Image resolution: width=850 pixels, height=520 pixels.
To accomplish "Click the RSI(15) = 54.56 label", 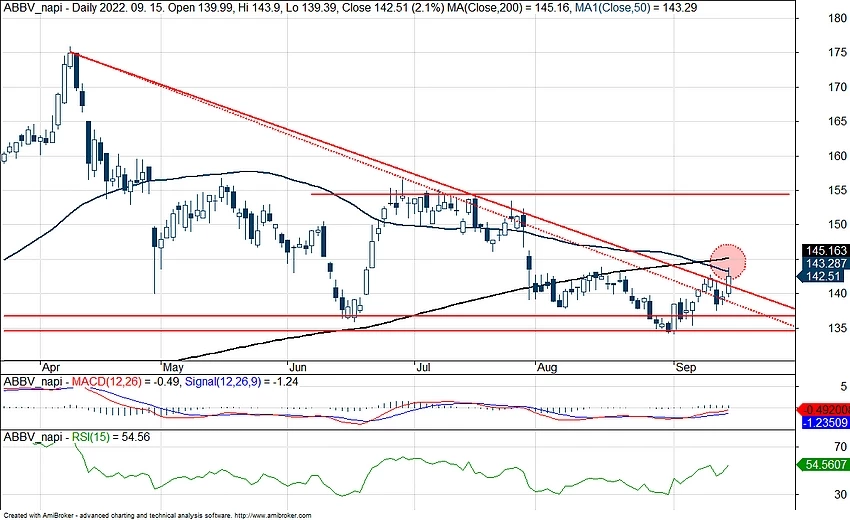I will (x=111, y=437).
